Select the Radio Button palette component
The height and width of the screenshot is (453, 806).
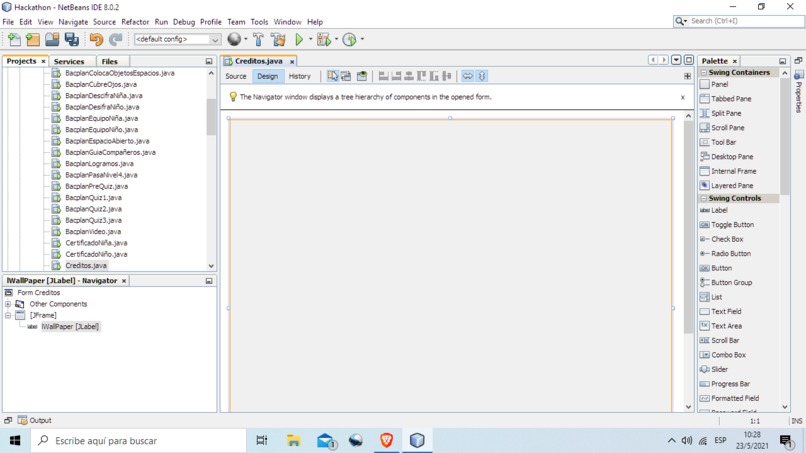click(730, 253)
